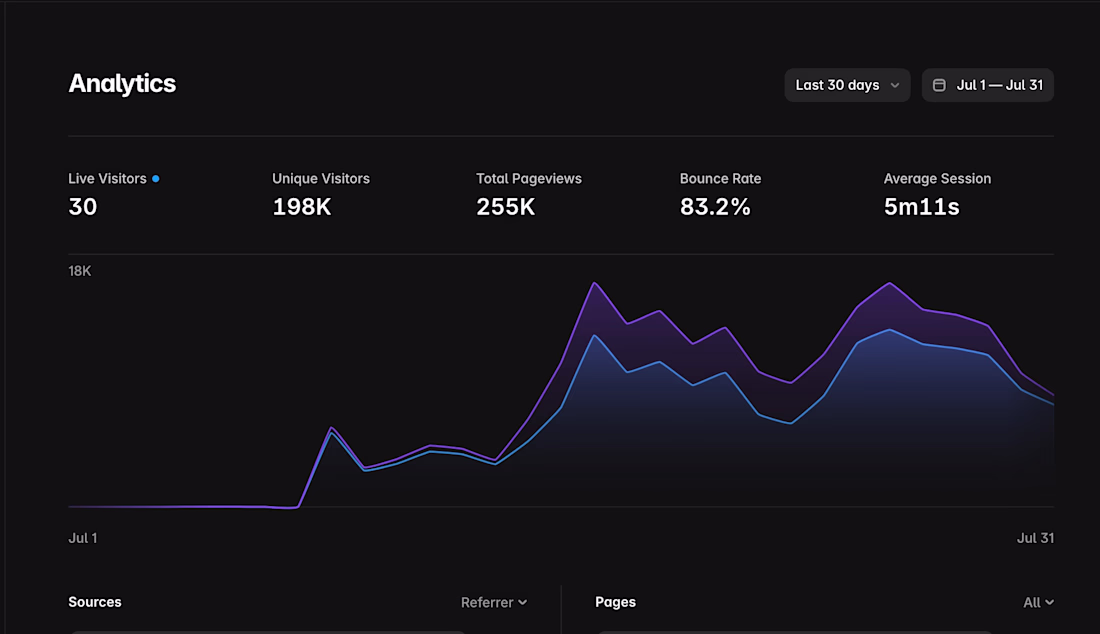The width and height of the screenshot is (1100, 634).
Task: Click the Jul 1 x-axis label
Action: [x=83, y=538]
